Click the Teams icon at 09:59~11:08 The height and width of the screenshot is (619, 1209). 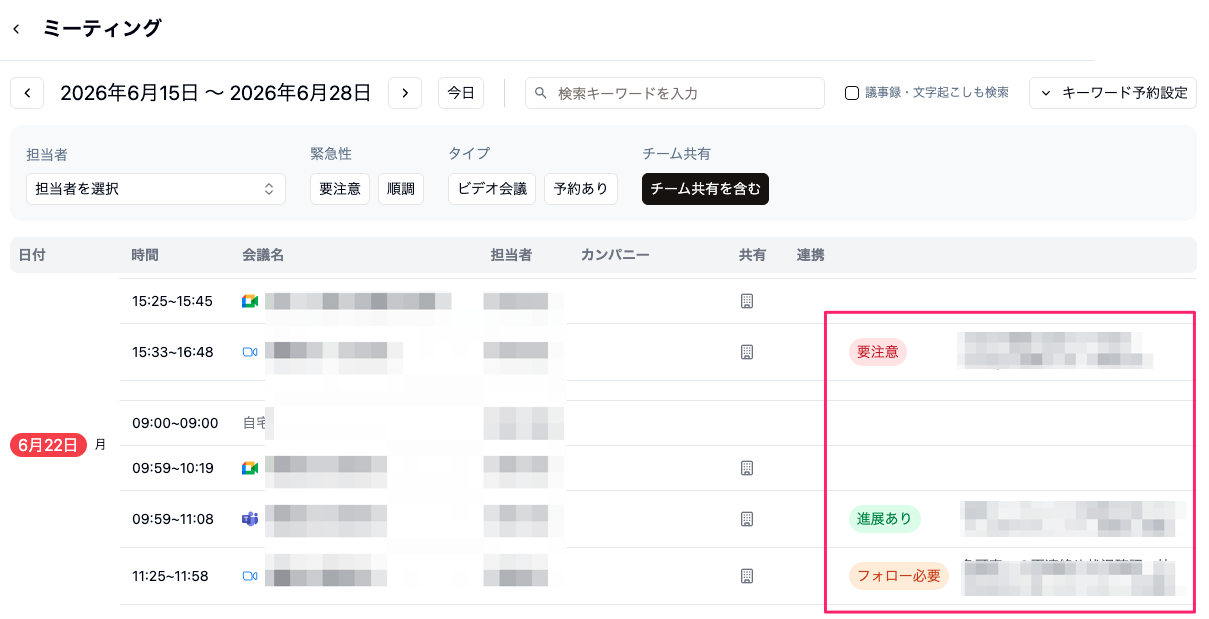pyautogui.click(x=250, y=519)
